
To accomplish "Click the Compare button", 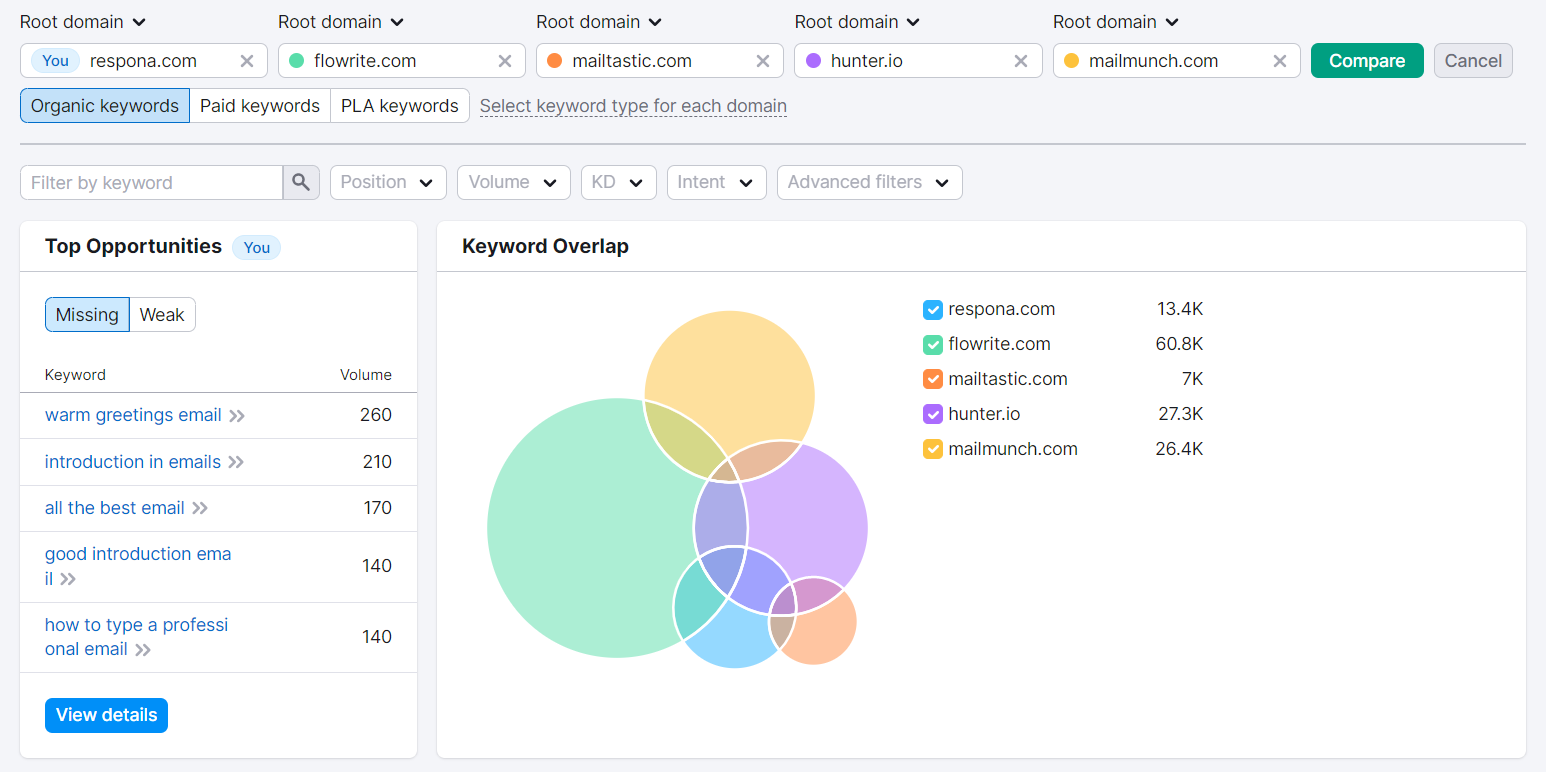I will coord(1367,60).
